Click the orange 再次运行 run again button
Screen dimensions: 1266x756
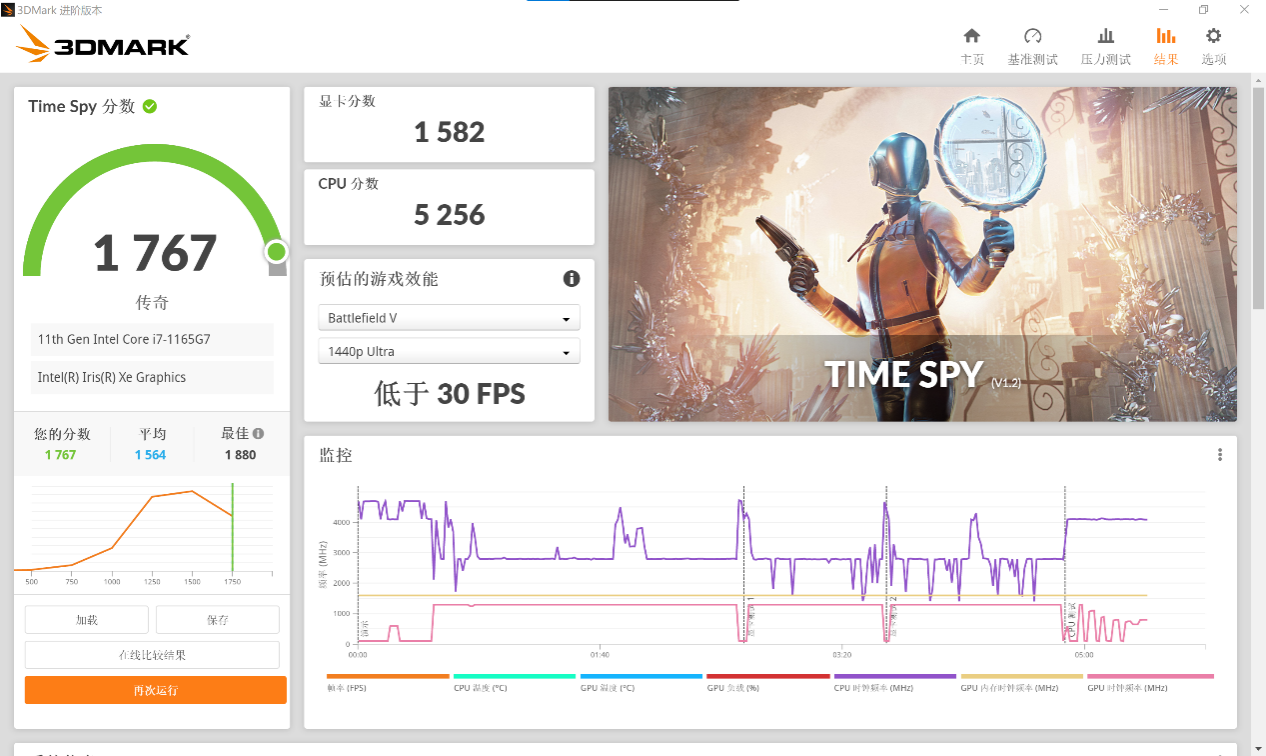point(156,690)
